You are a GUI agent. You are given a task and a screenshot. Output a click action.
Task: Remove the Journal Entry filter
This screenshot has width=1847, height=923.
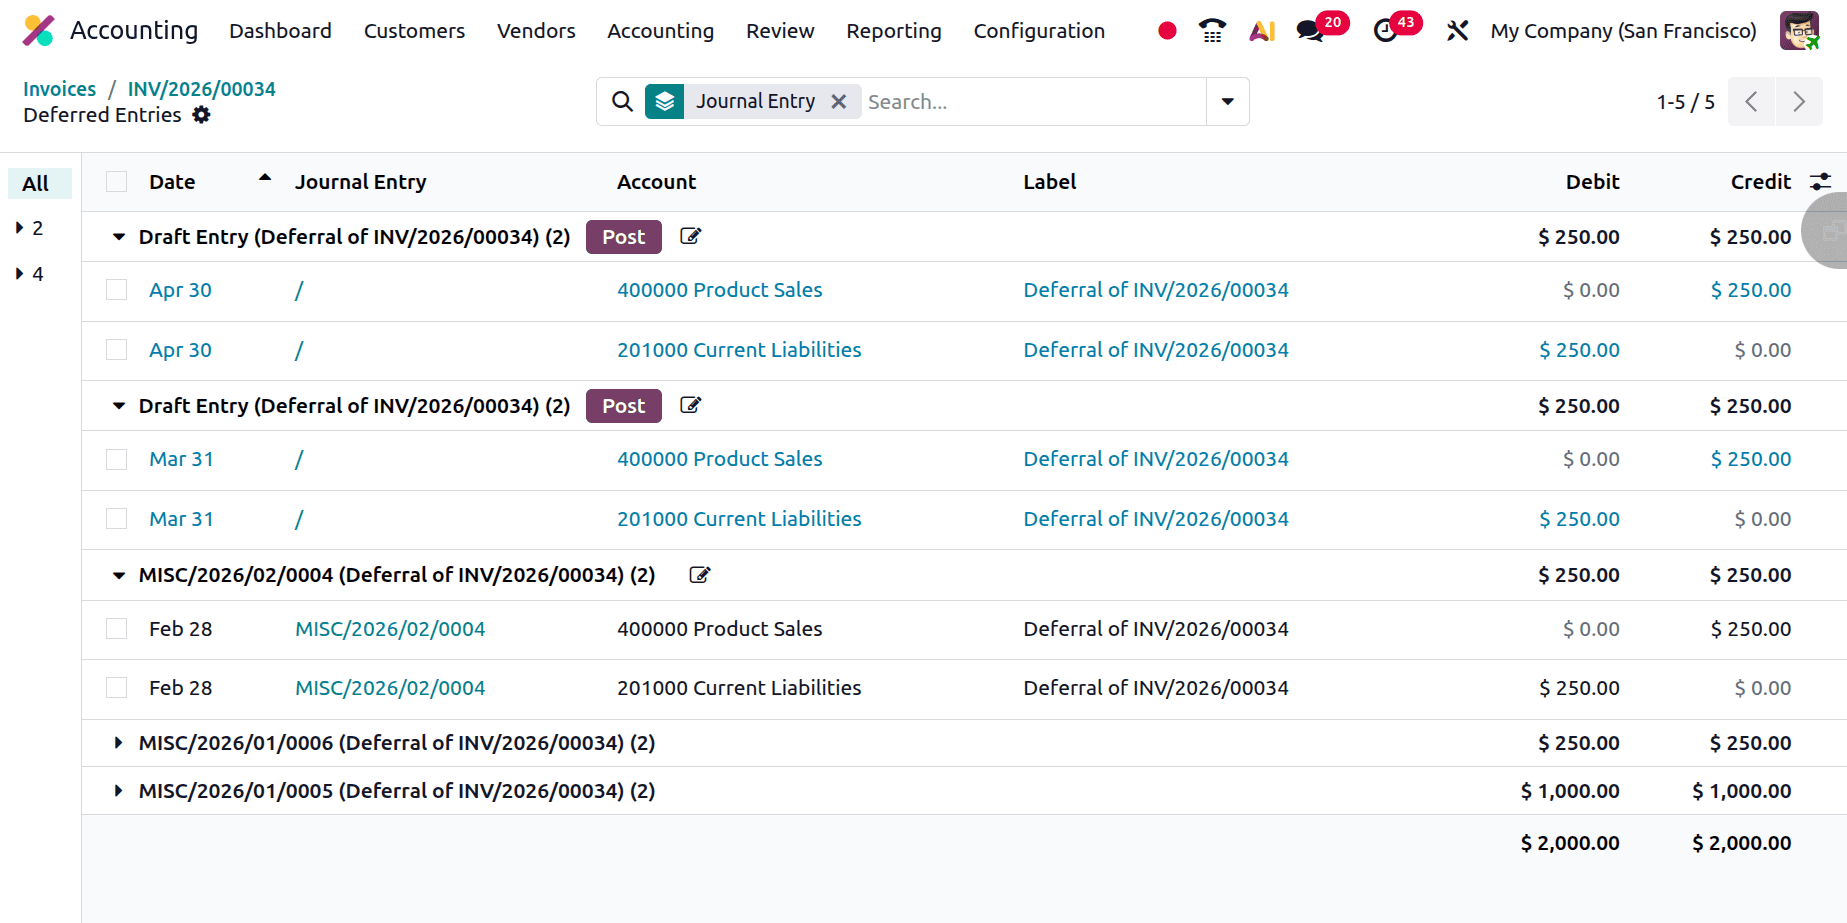pos(839,101)
